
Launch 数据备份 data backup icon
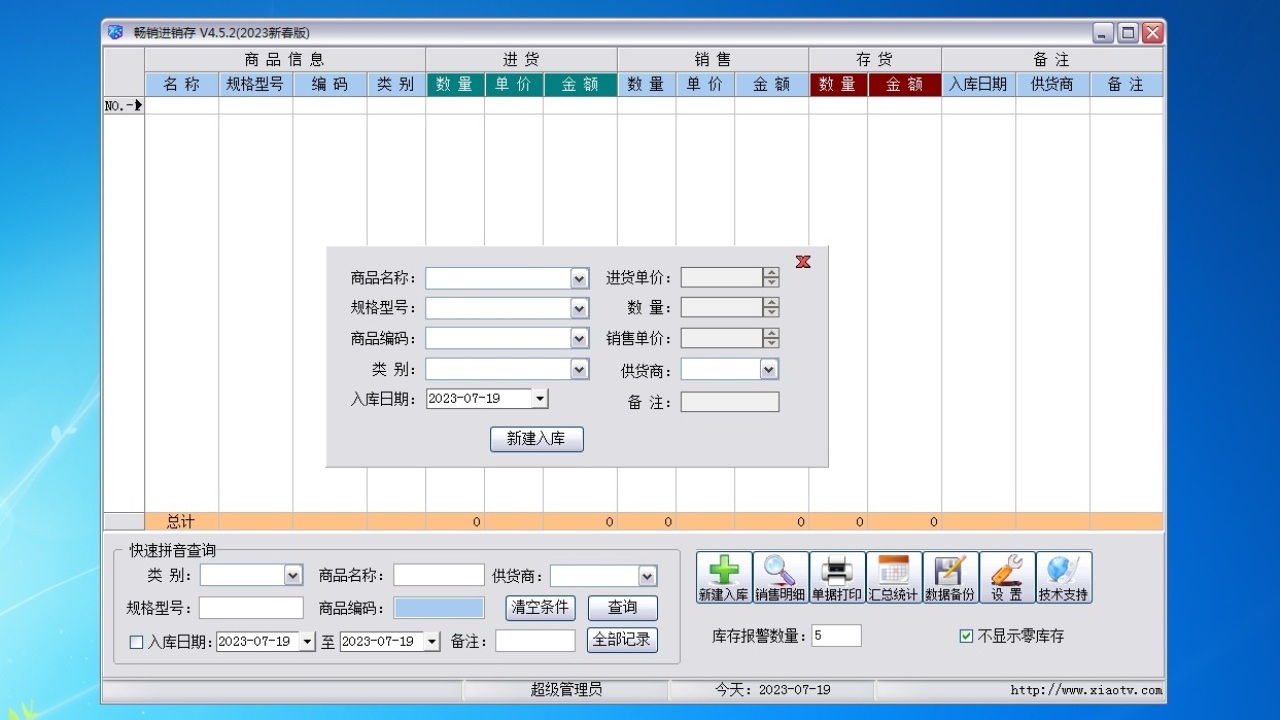click(x=949, y=576)
